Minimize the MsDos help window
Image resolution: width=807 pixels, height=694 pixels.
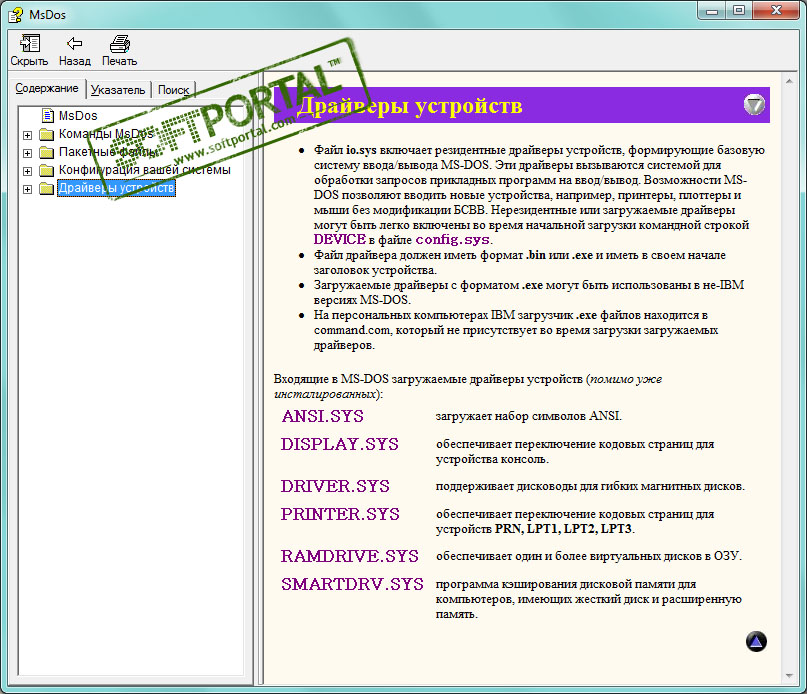tap(712, 11)
